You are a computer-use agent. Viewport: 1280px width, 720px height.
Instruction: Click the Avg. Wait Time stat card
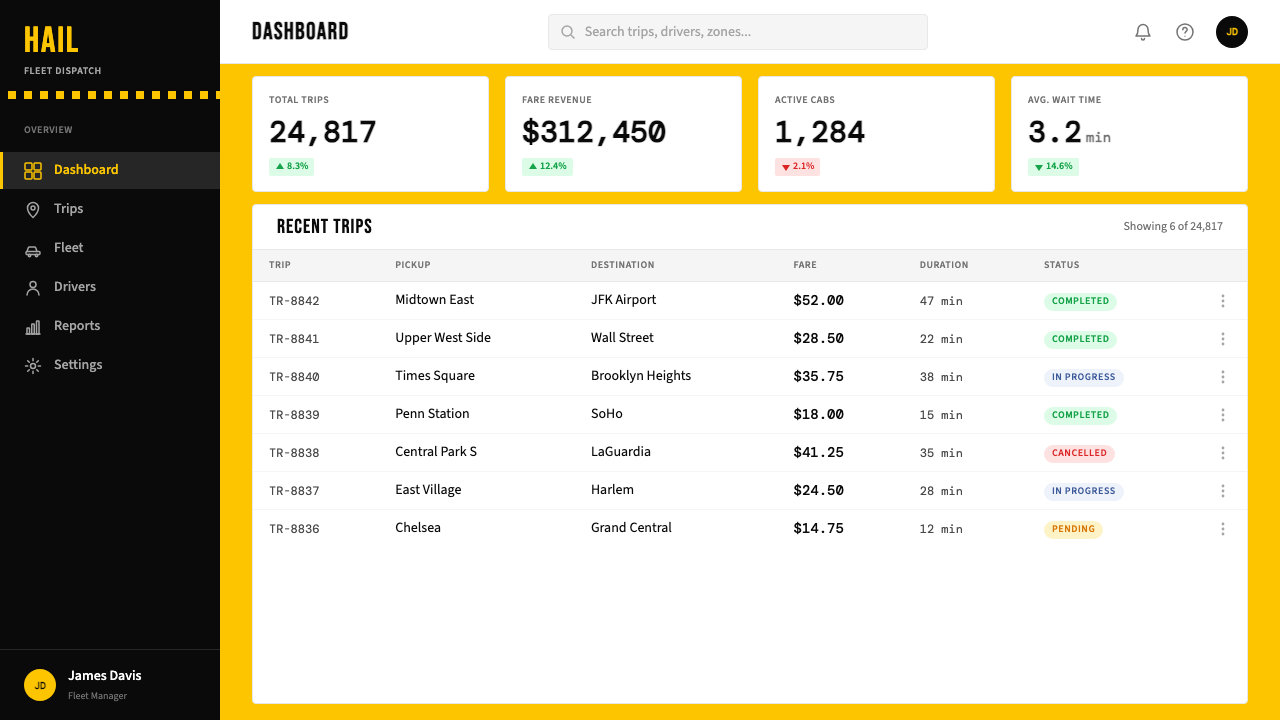click(x=1129, y=134)
